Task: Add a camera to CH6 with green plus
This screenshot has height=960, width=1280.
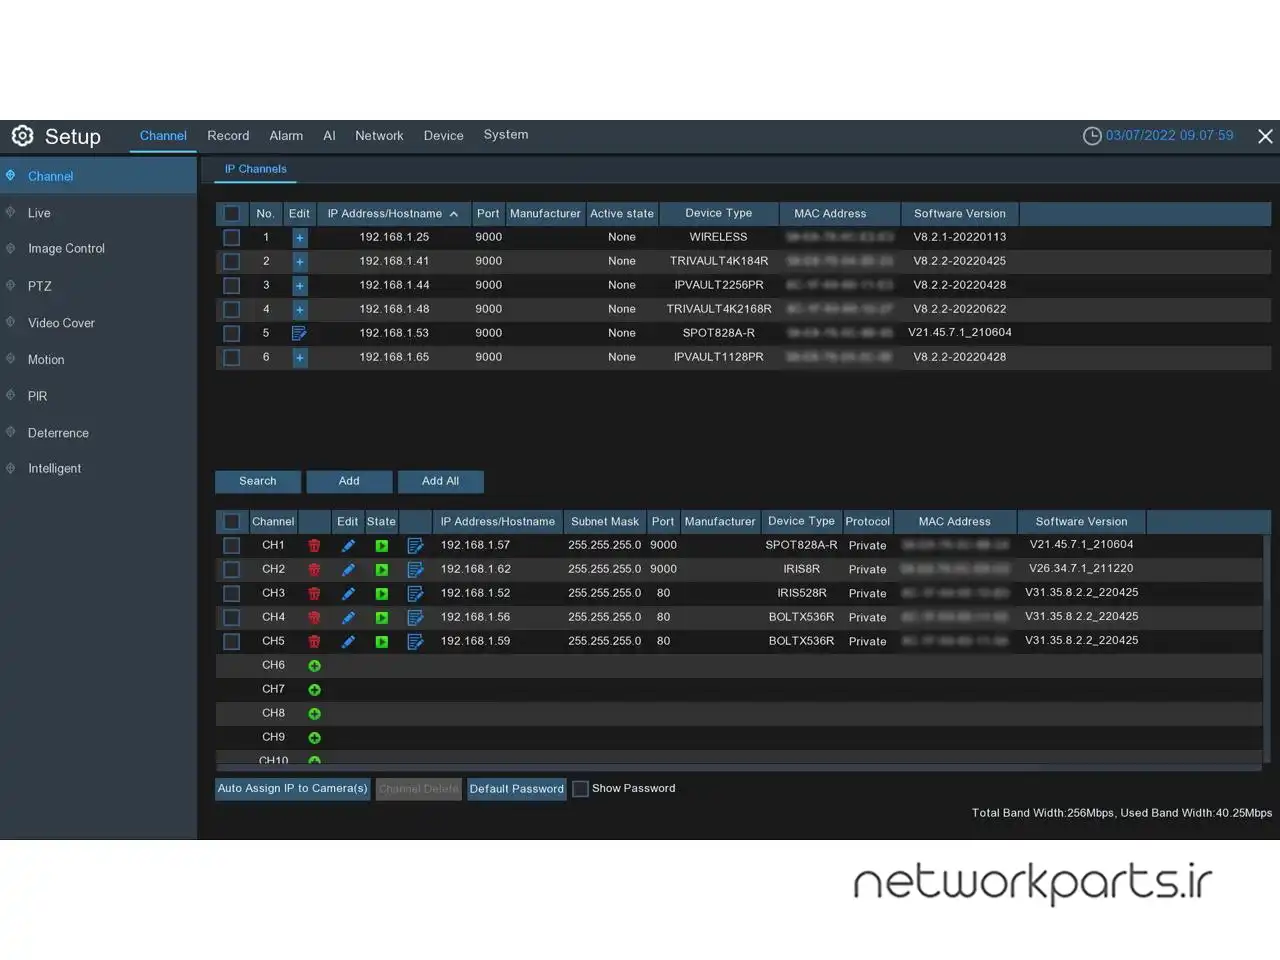Action: pyautogui.click(x=314, y=666)
